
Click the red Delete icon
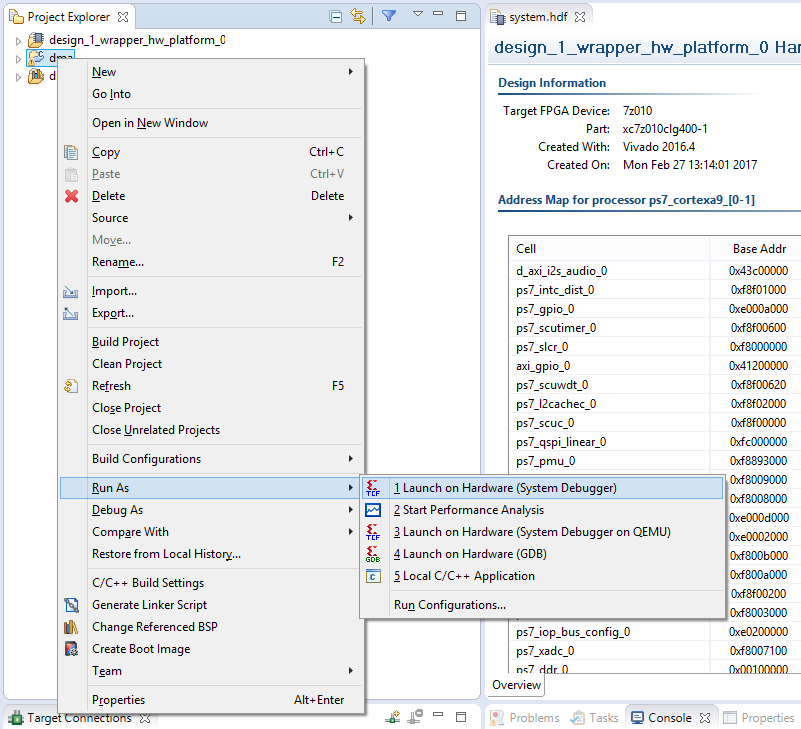pos(72,196)
